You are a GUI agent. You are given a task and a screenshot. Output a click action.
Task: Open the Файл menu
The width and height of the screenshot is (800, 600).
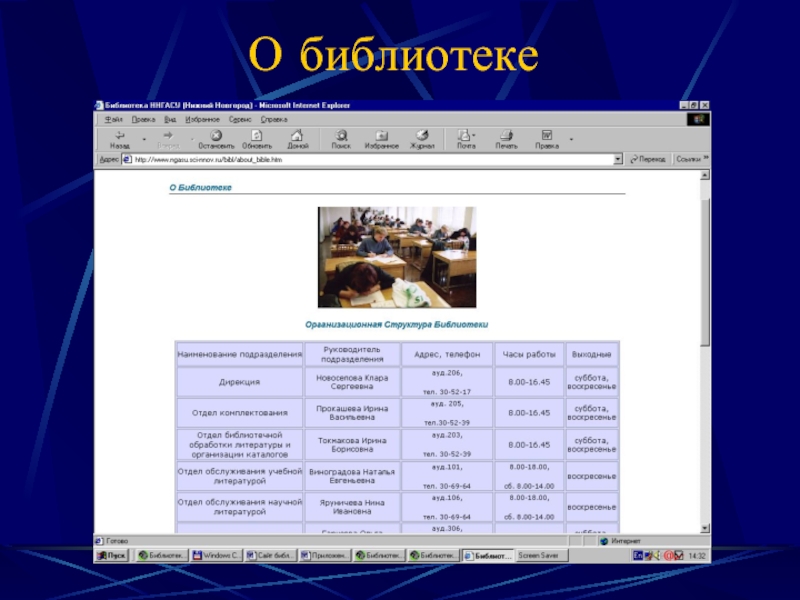(x=113, y=119)
